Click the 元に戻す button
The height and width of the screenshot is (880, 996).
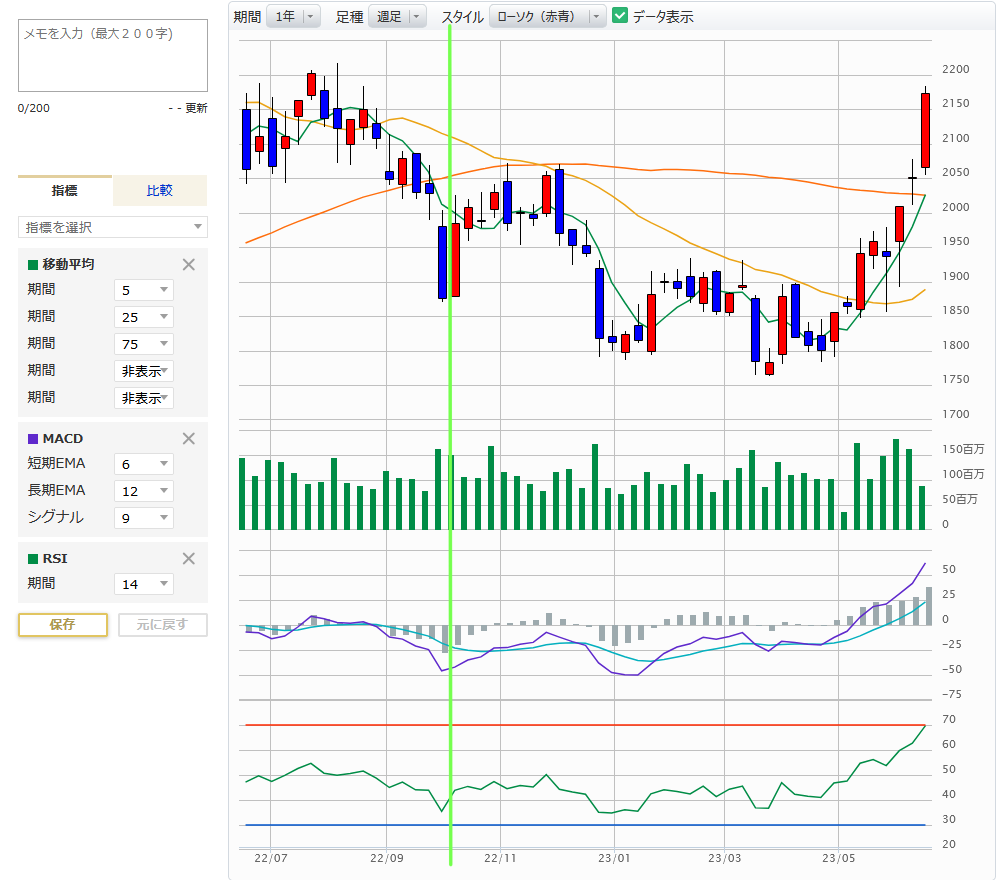point(163,625)
